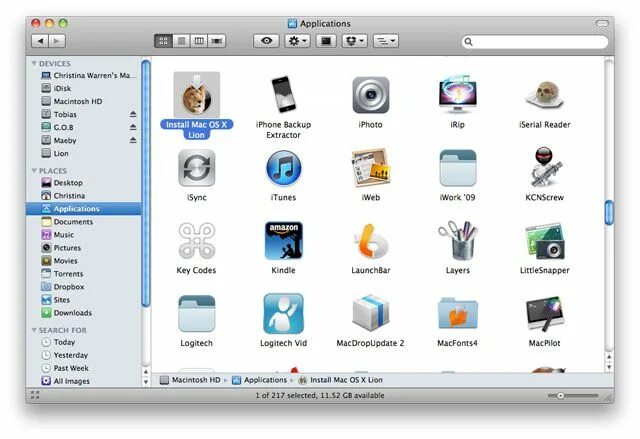Open Torrents folder in the sidebar
The width and height of the screenshot is (640, 439).
(x=84, y=274)
